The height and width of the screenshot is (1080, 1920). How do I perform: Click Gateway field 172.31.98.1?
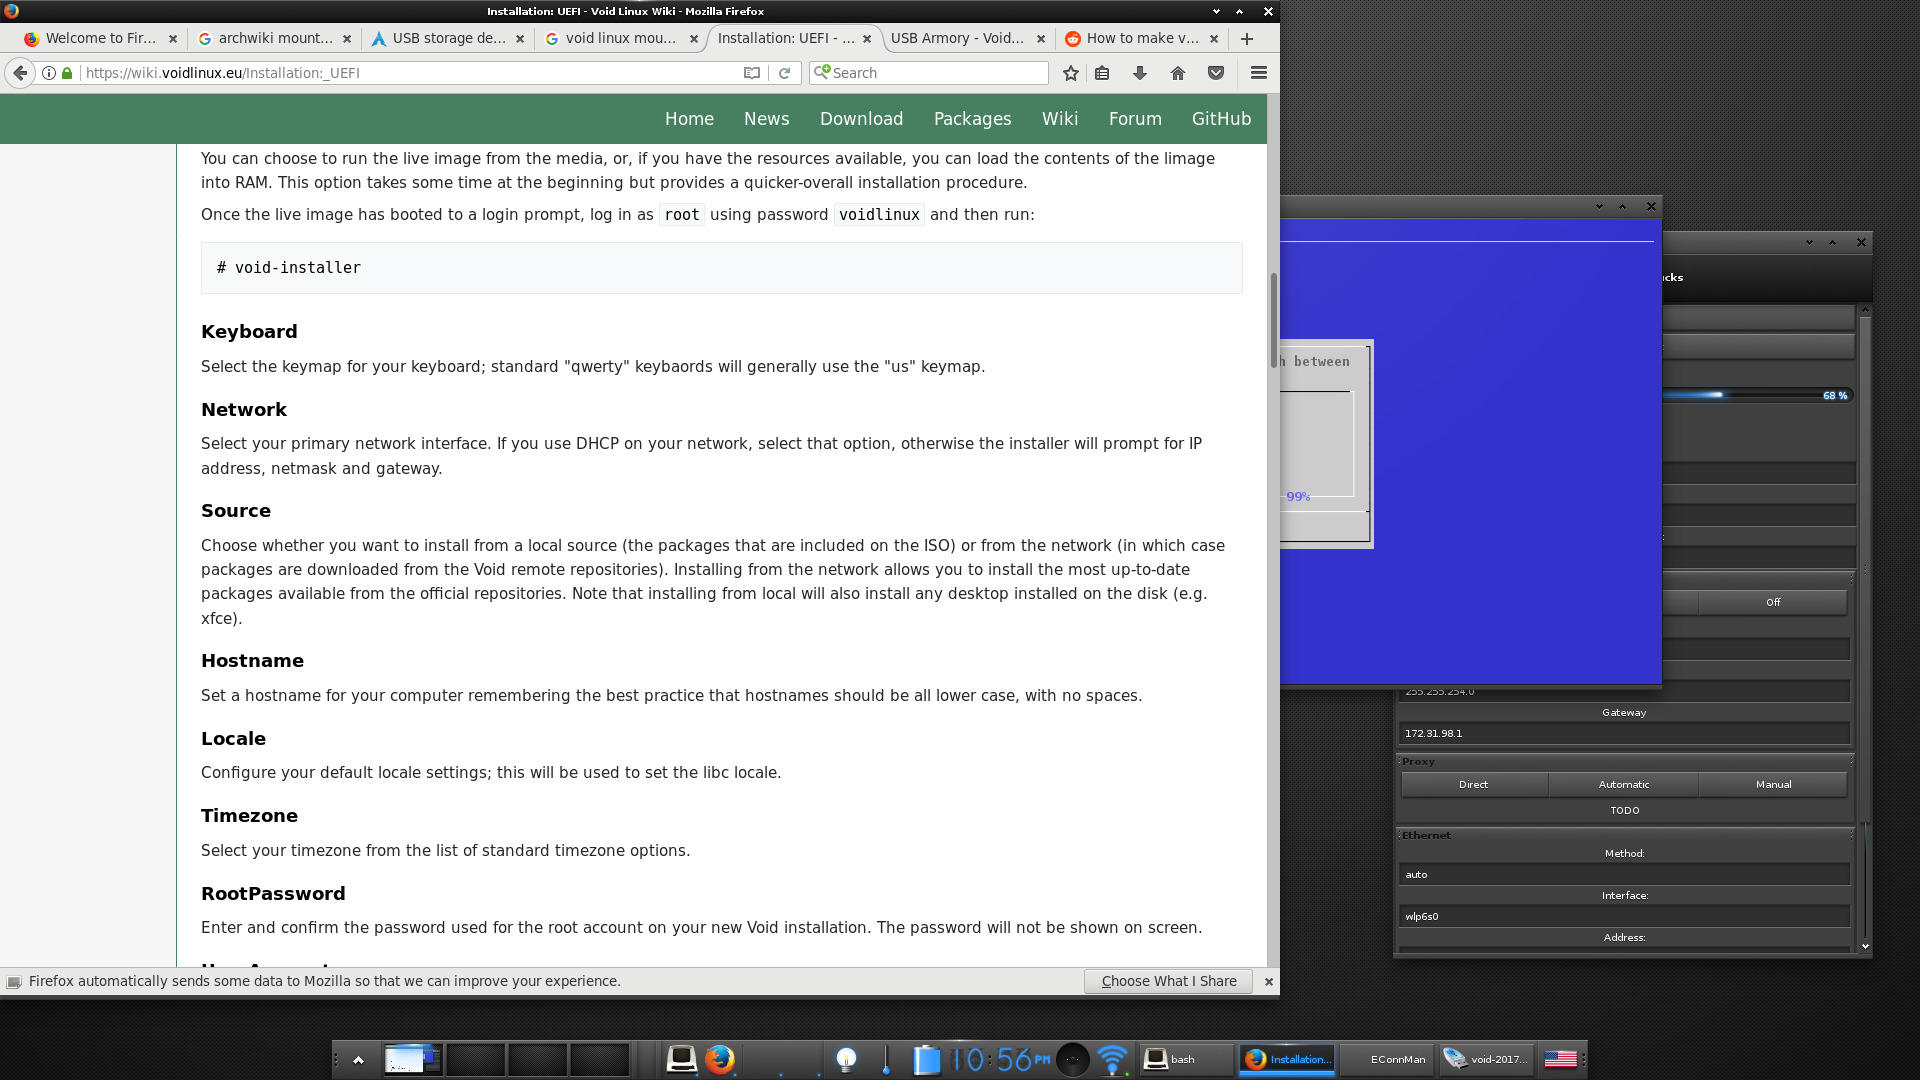pyautogui.click(x=1624, y=734)
